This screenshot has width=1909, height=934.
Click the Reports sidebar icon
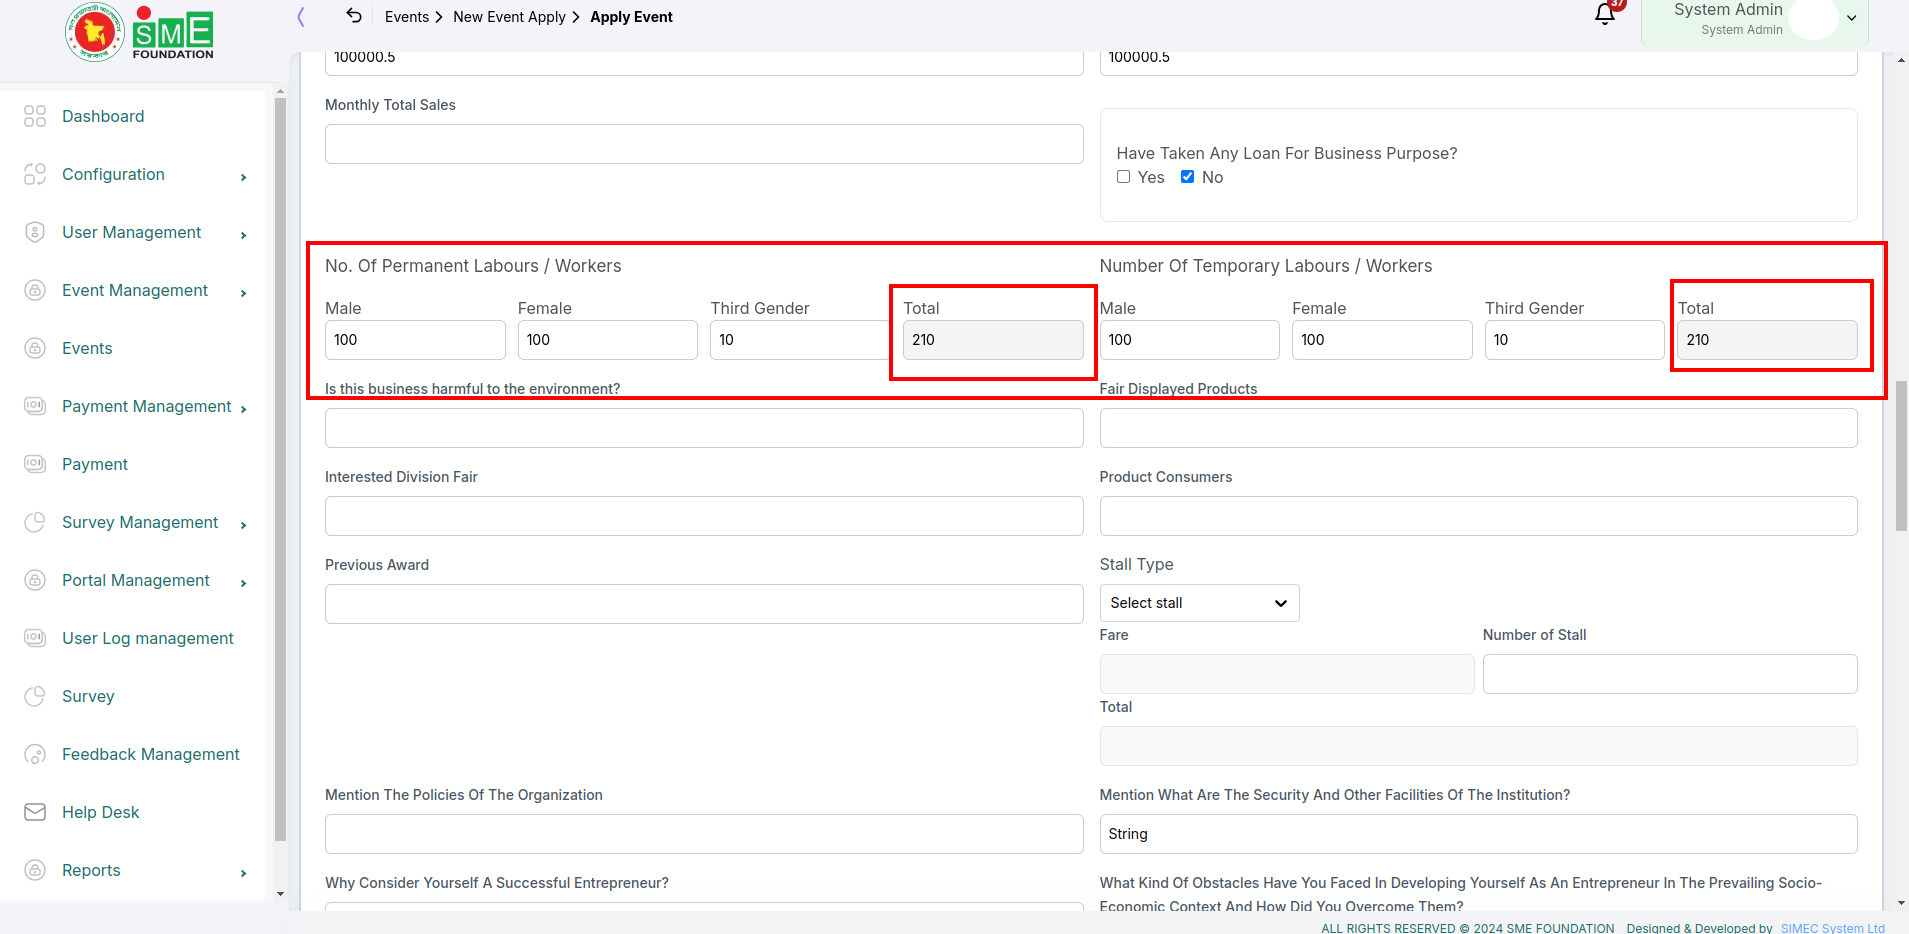[x=35, y=870]
